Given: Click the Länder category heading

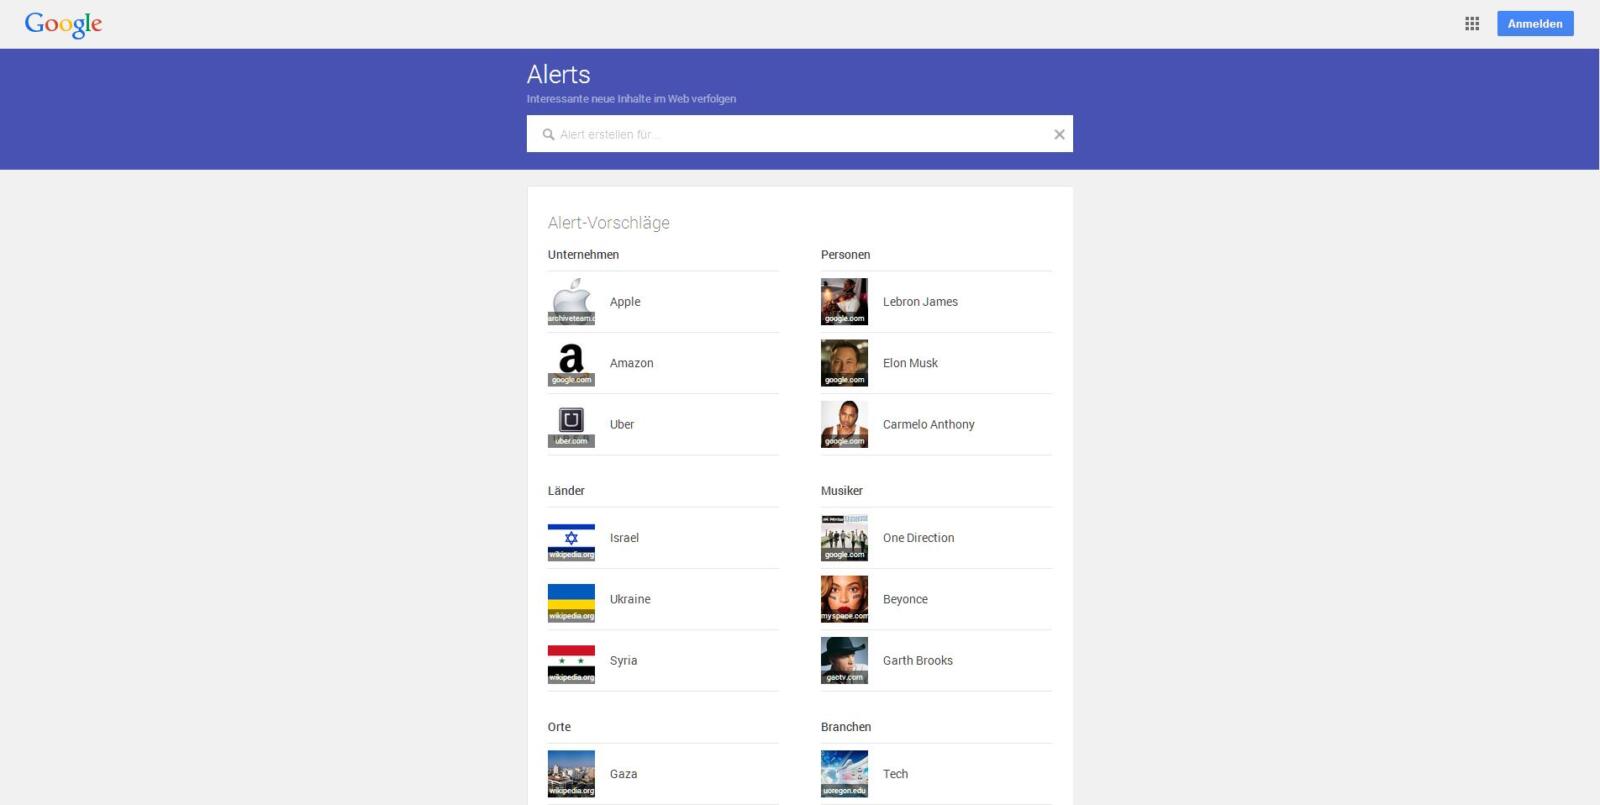Looking at the screenshot, I should click(566, 491).
